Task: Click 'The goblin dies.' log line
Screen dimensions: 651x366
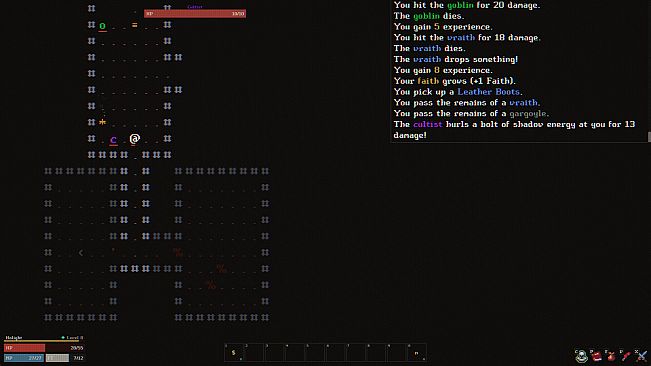Action: pyautogui.click(x=429, y=16)
